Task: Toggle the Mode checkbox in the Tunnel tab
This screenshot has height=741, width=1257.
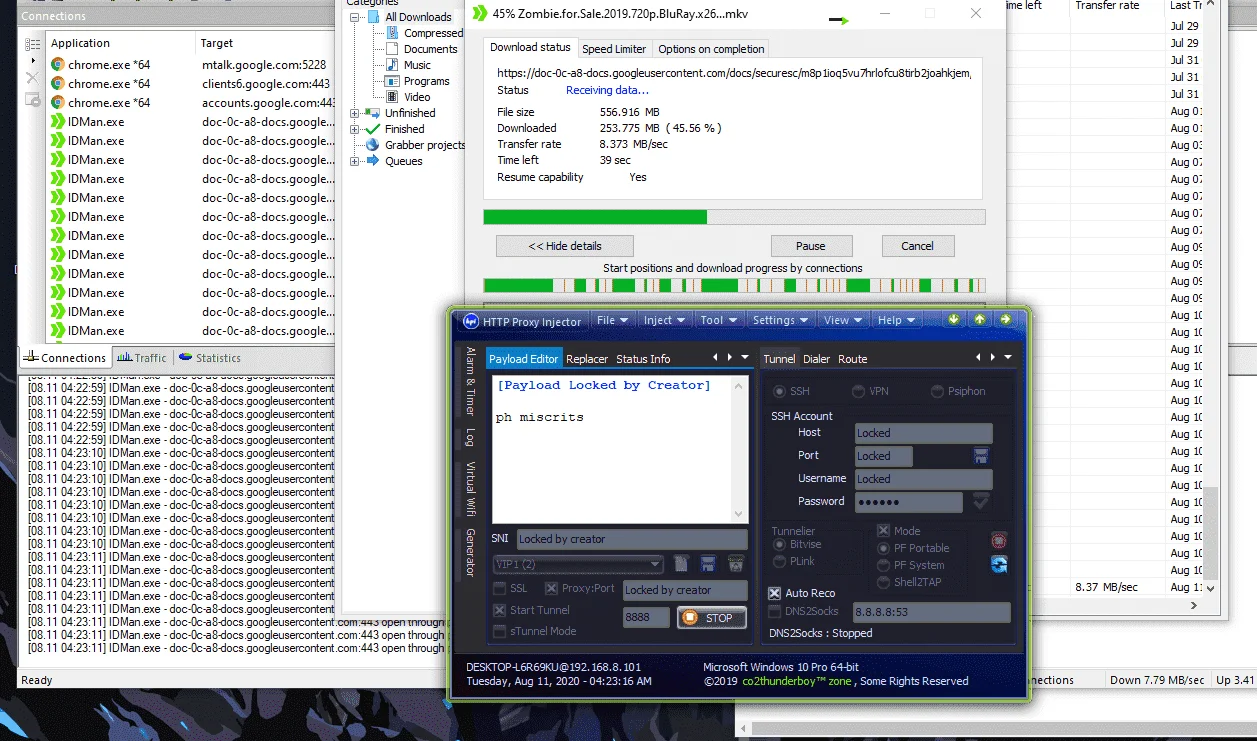Action: pos(883,531)
